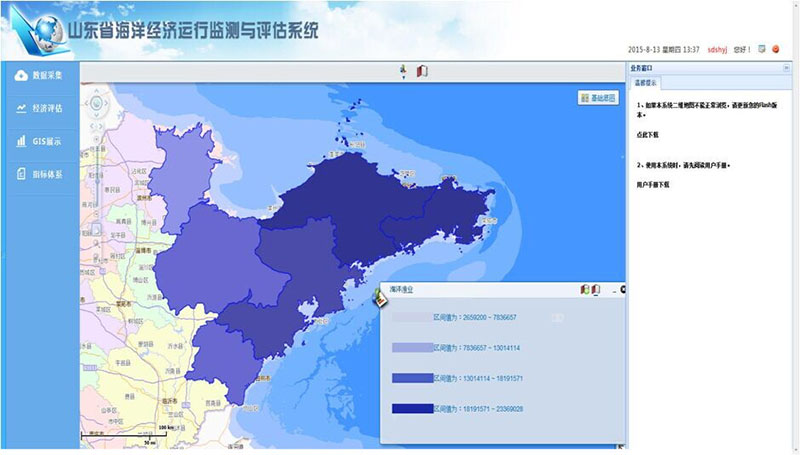Open the 数据采集 data collection menu
The image size is (800, 455).
[39, 75]
